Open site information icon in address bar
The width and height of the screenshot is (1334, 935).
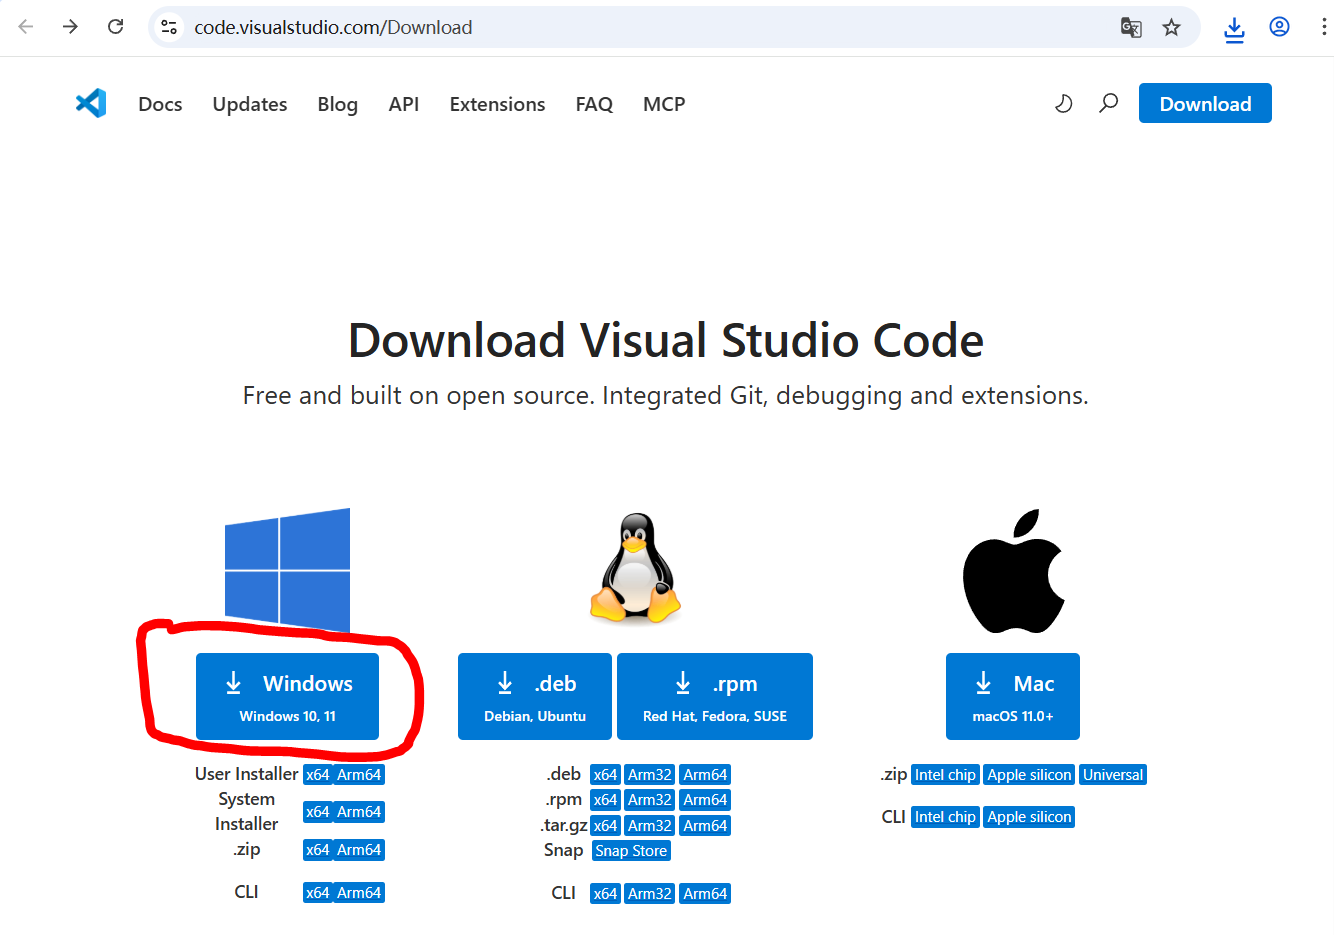[x=169, y=27]
